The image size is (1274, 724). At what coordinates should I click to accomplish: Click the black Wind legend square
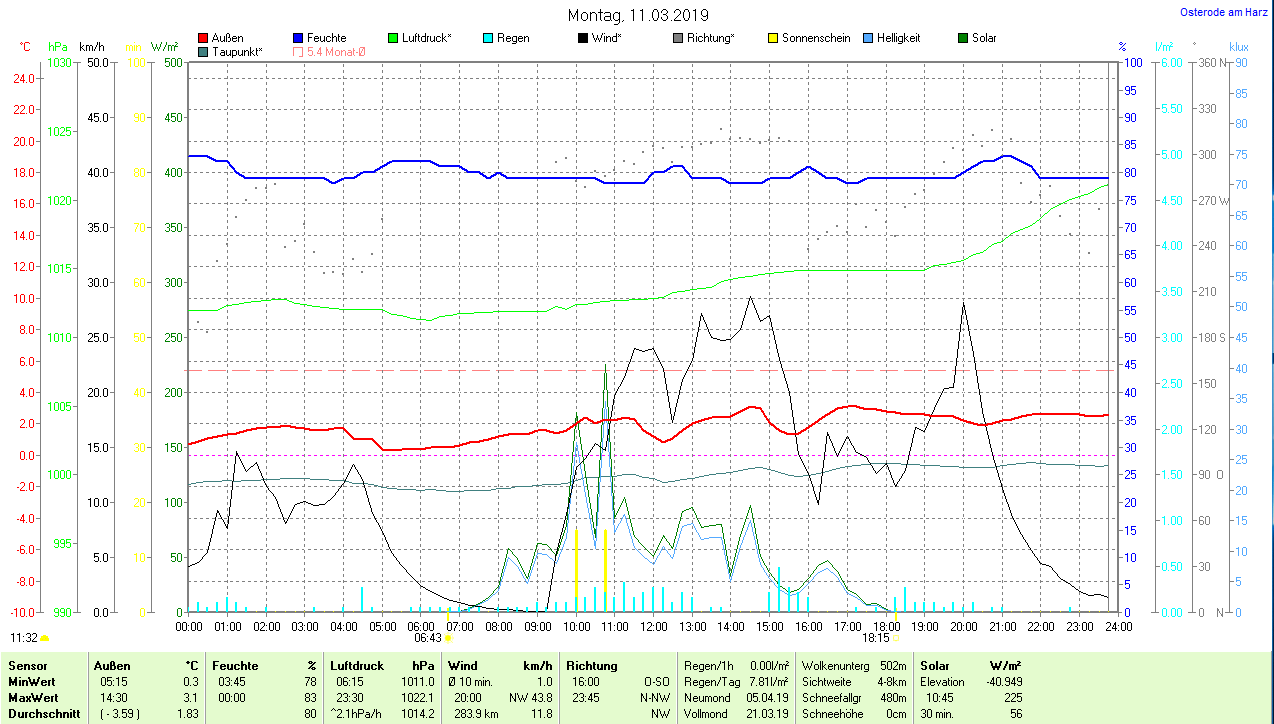[583, 38]
